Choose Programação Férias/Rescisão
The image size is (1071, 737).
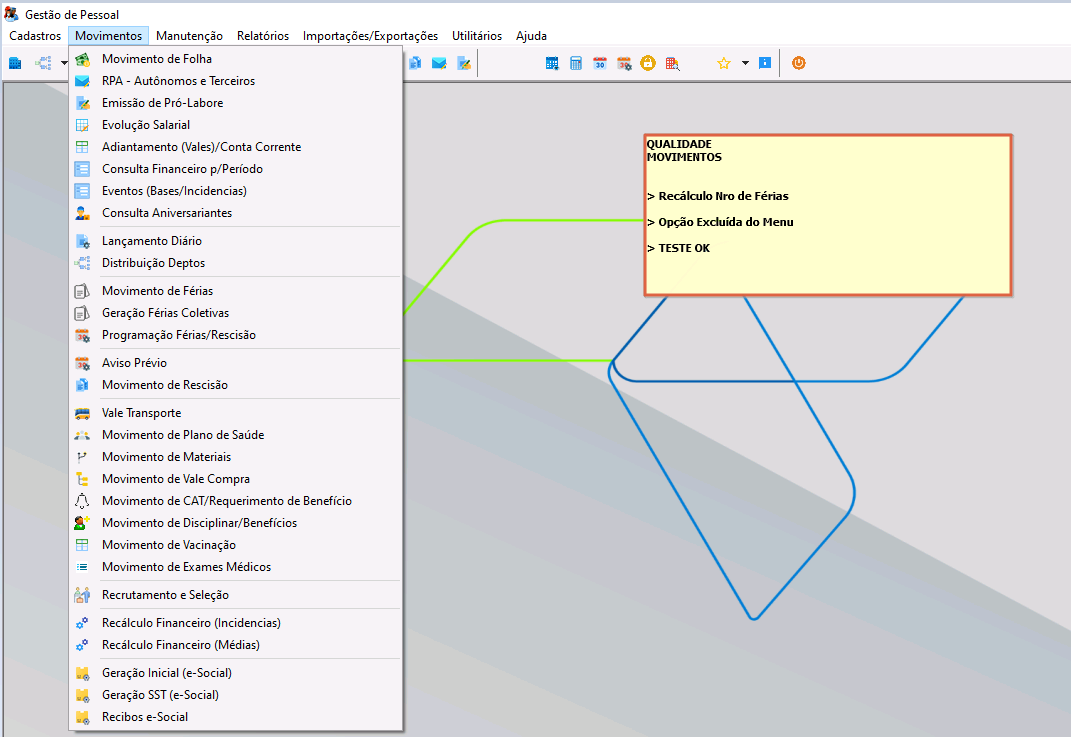click(x=236, y=335)
